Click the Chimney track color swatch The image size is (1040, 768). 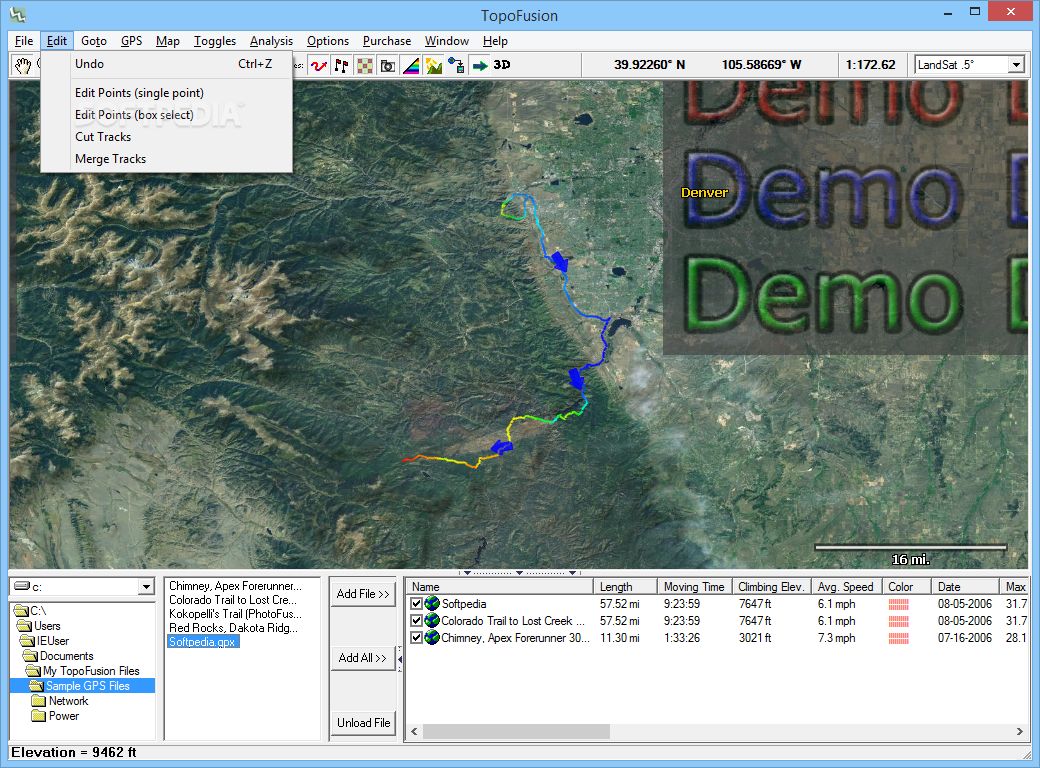899,639
